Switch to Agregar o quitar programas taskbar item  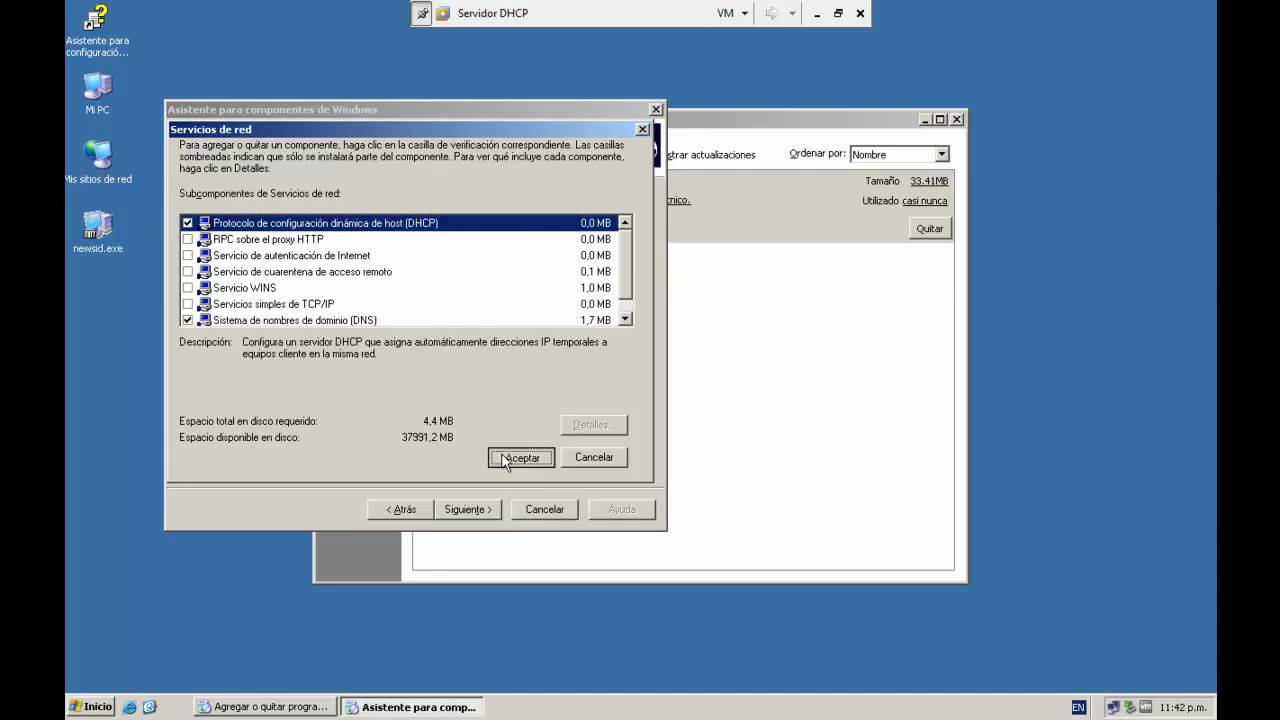tap(263, 706)
